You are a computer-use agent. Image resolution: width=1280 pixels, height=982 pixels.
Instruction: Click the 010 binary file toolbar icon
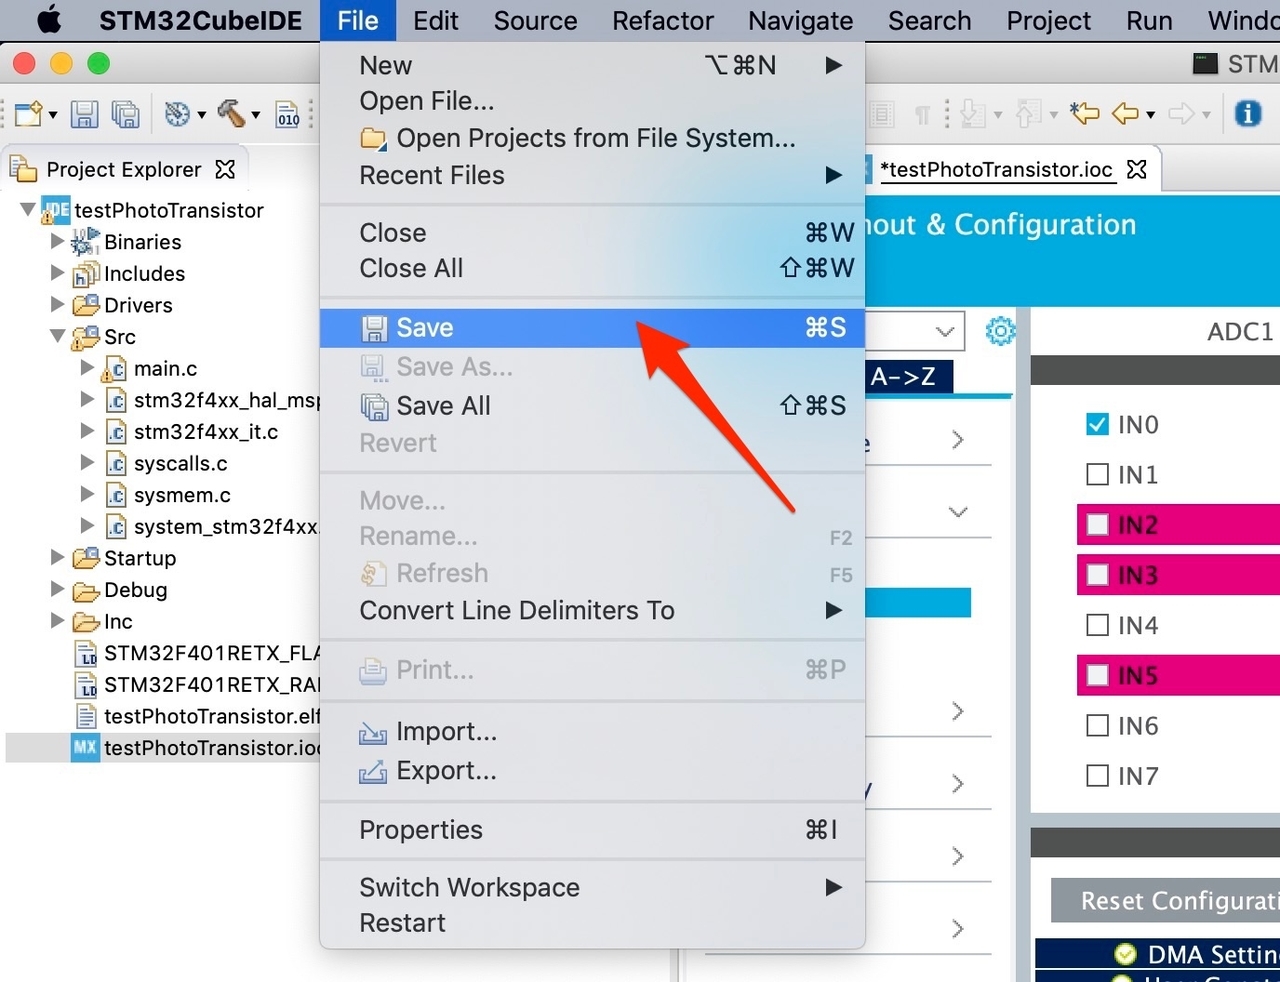point(288,114)
